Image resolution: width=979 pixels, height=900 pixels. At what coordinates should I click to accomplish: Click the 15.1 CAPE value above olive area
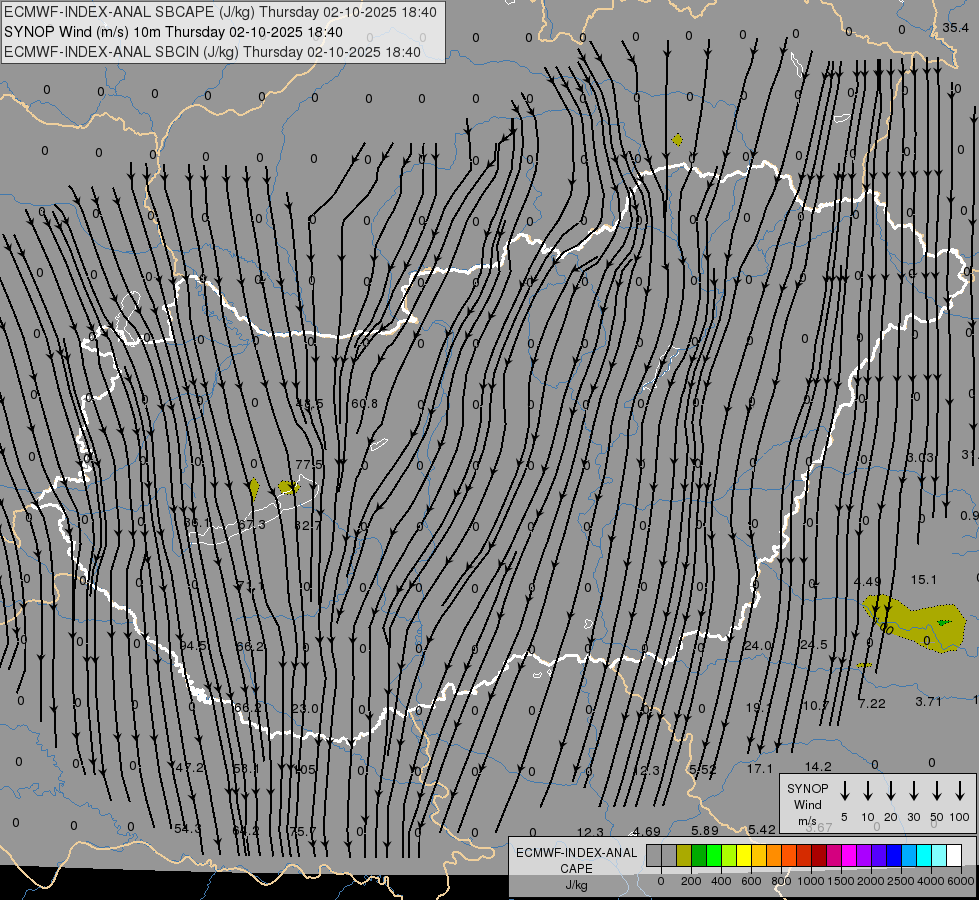click(923, 580)
